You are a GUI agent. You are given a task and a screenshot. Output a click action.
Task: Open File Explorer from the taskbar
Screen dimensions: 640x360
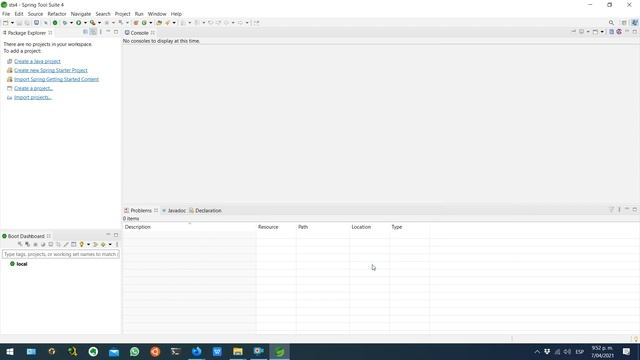pos(238,351)
